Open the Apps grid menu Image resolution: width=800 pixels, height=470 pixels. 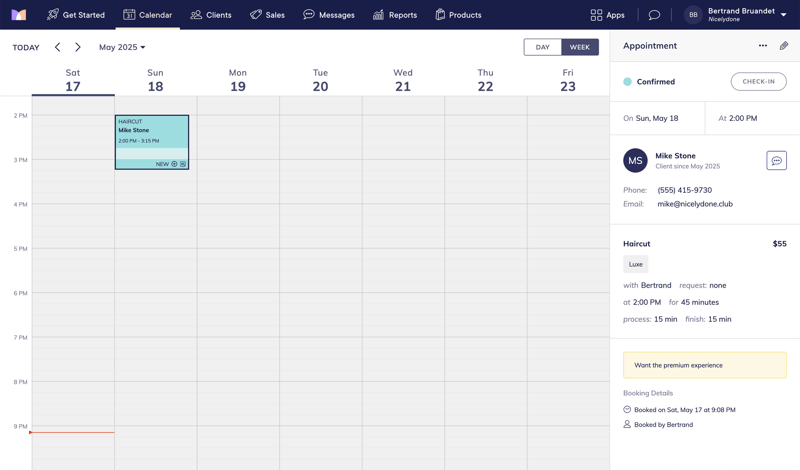607,15
